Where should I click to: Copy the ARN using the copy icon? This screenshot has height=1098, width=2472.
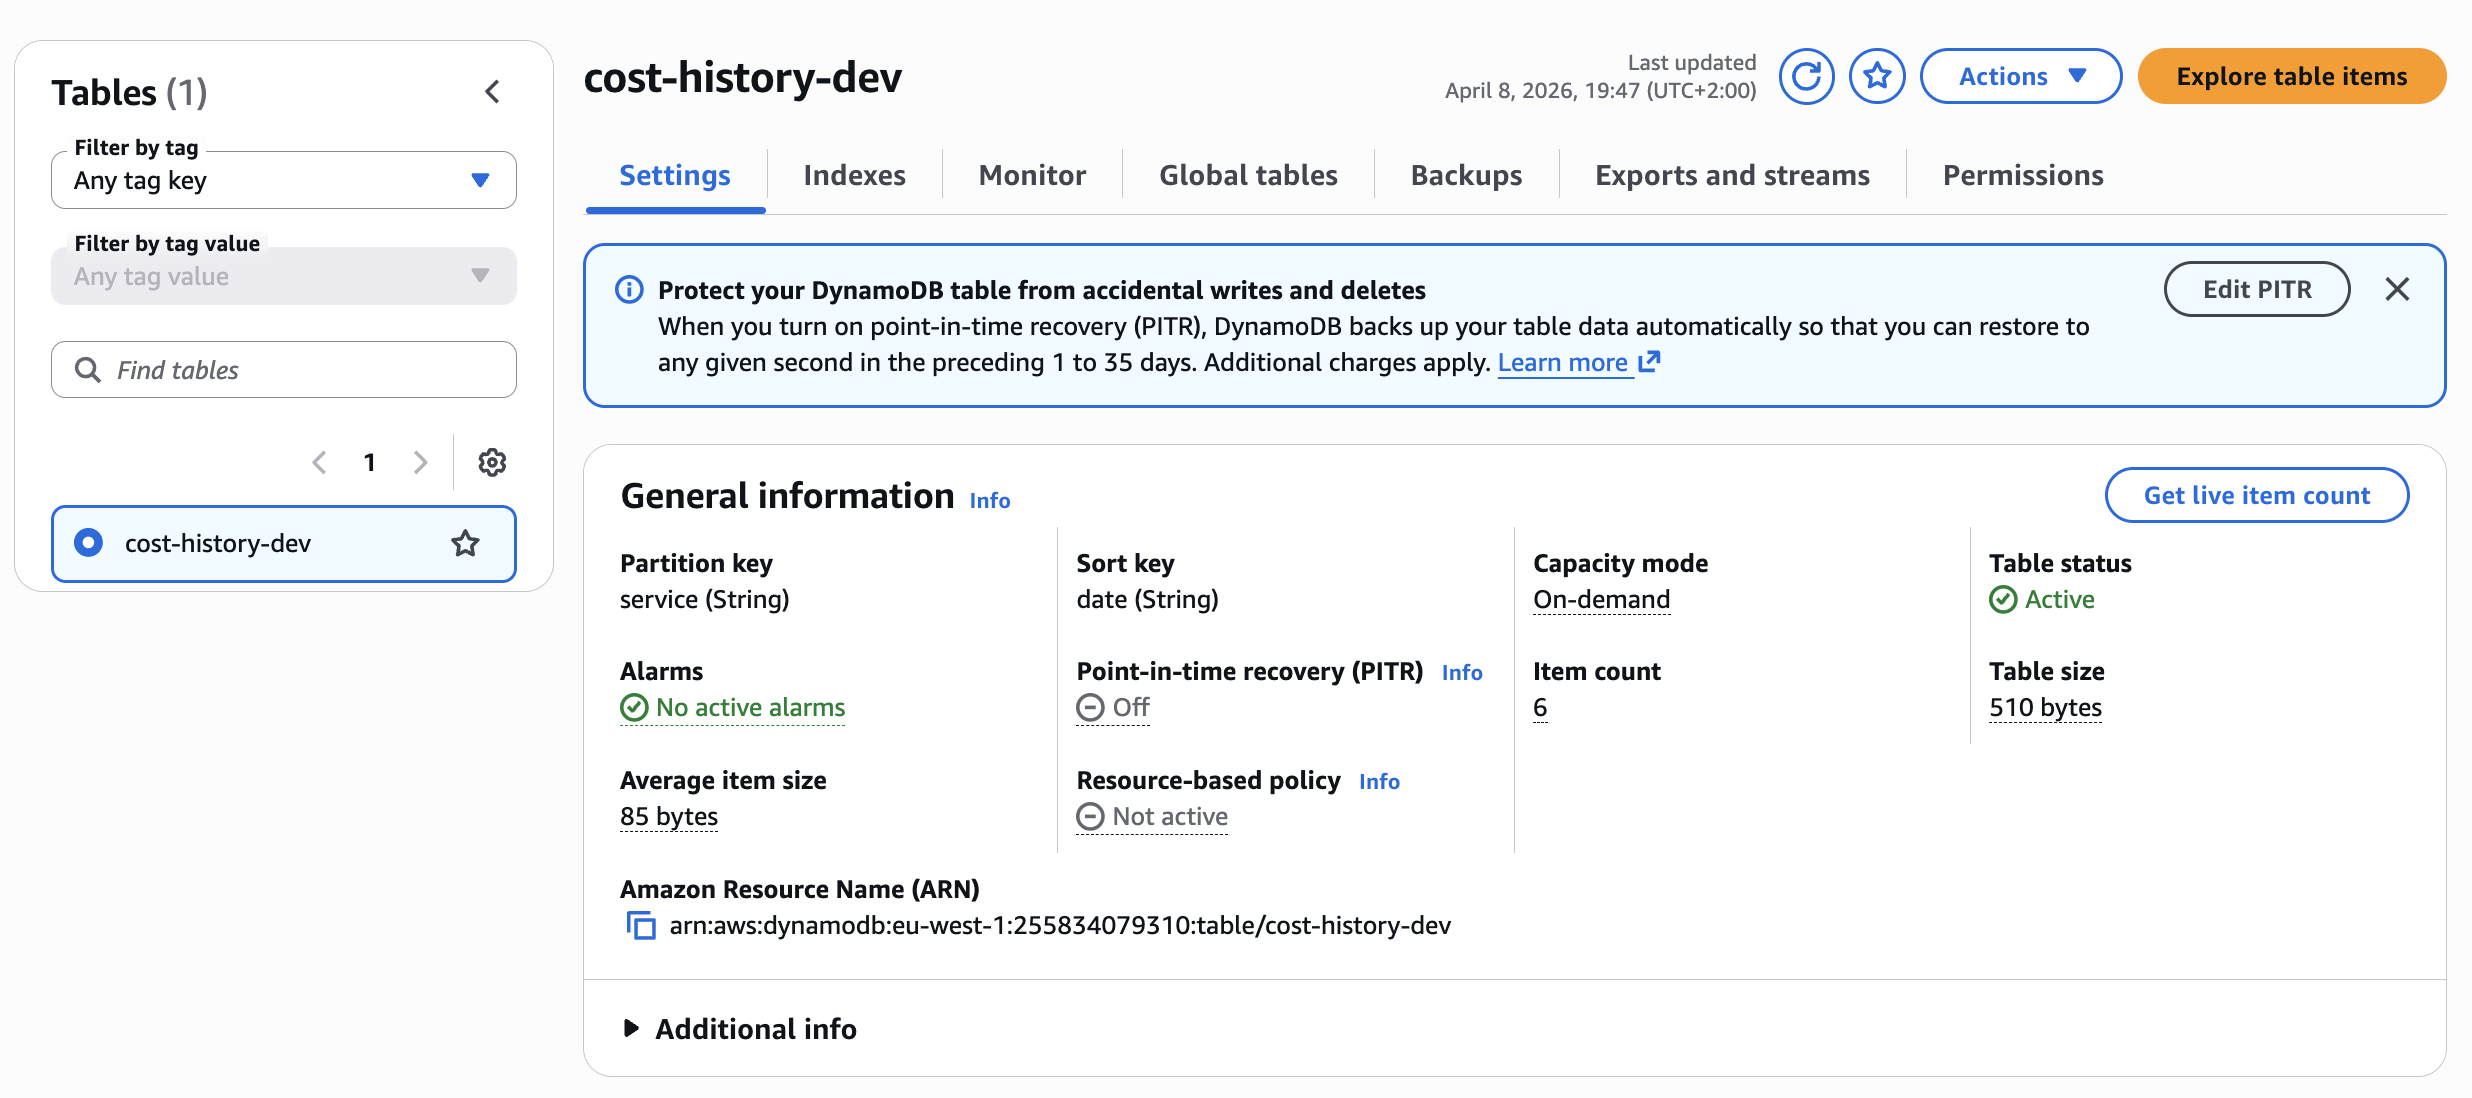[x=641, y=927]
